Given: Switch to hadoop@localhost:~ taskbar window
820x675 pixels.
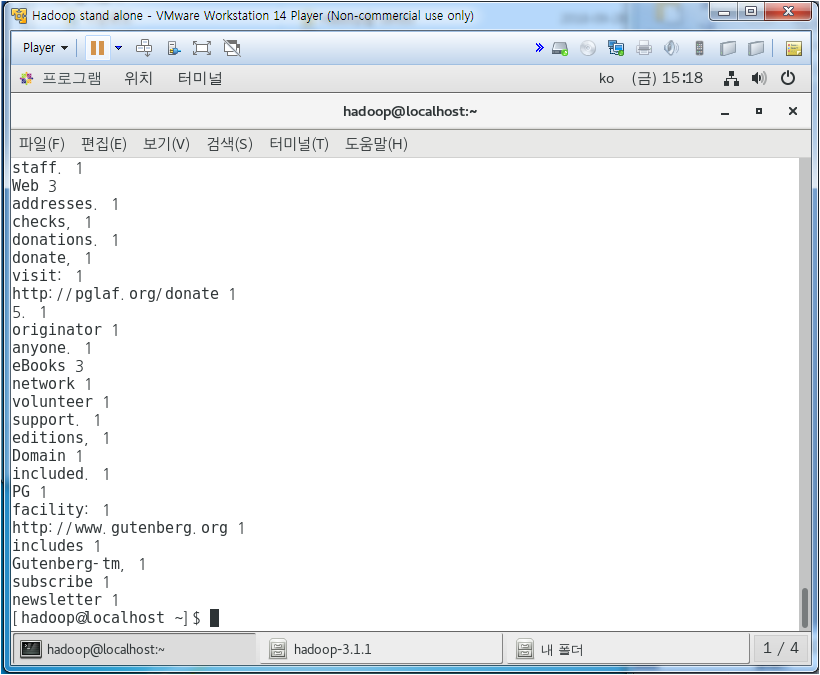Looking at the screenshot, I should pos(134,649).
